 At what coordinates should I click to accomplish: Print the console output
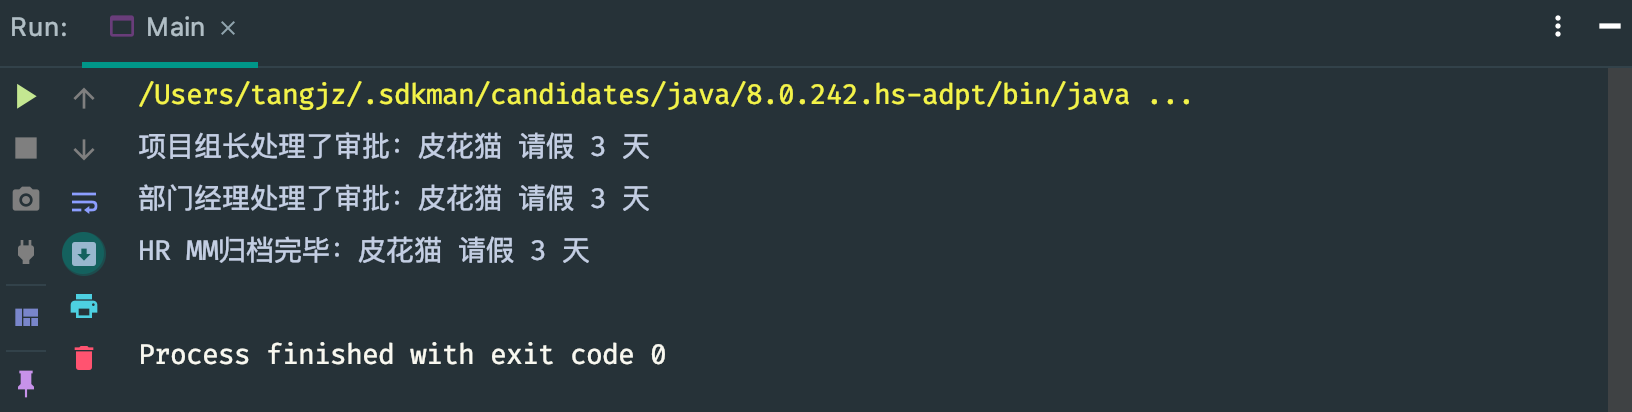pyautogui.click(x=84, y=305)
